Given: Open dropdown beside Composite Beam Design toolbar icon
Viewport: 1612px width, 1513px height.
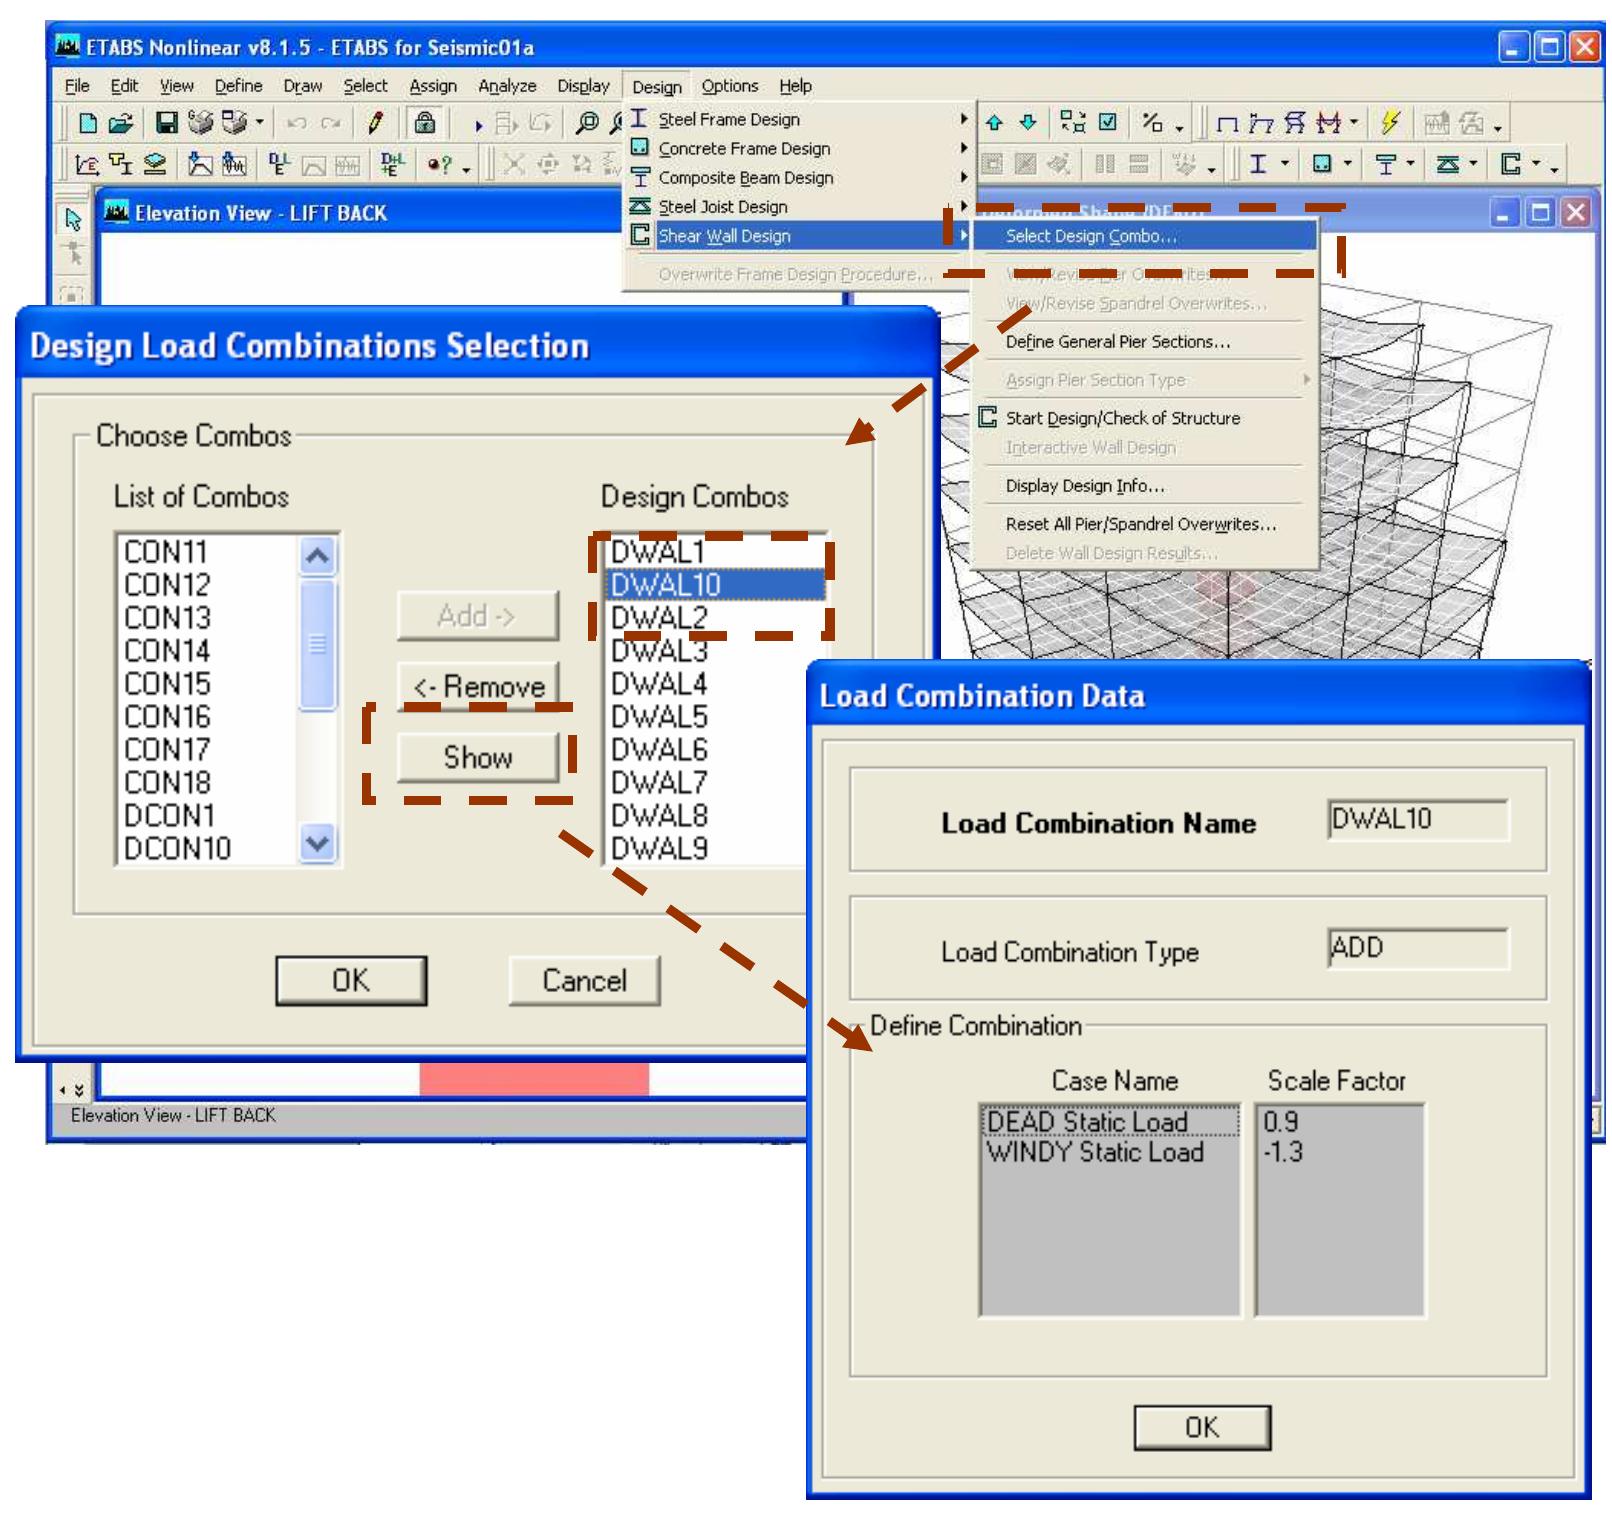Looking at the screenshot, I should [1411, 164].
